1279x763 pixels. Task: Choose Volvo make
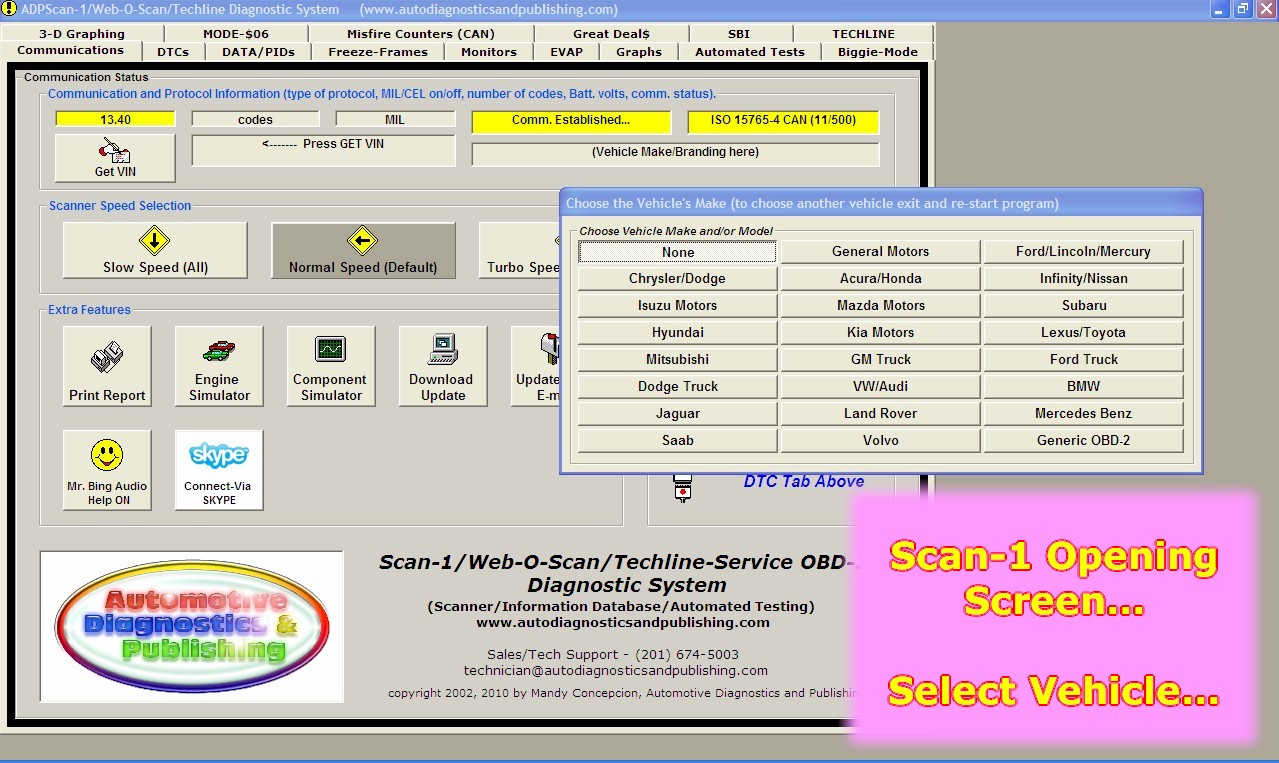point(881,441)
